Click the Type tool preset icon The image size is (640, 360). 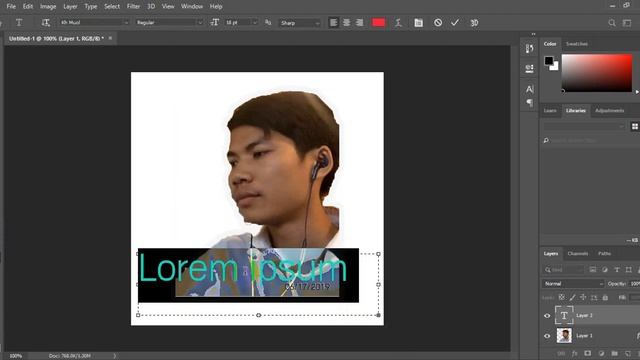pyautogui.click(x=19, y=23)
